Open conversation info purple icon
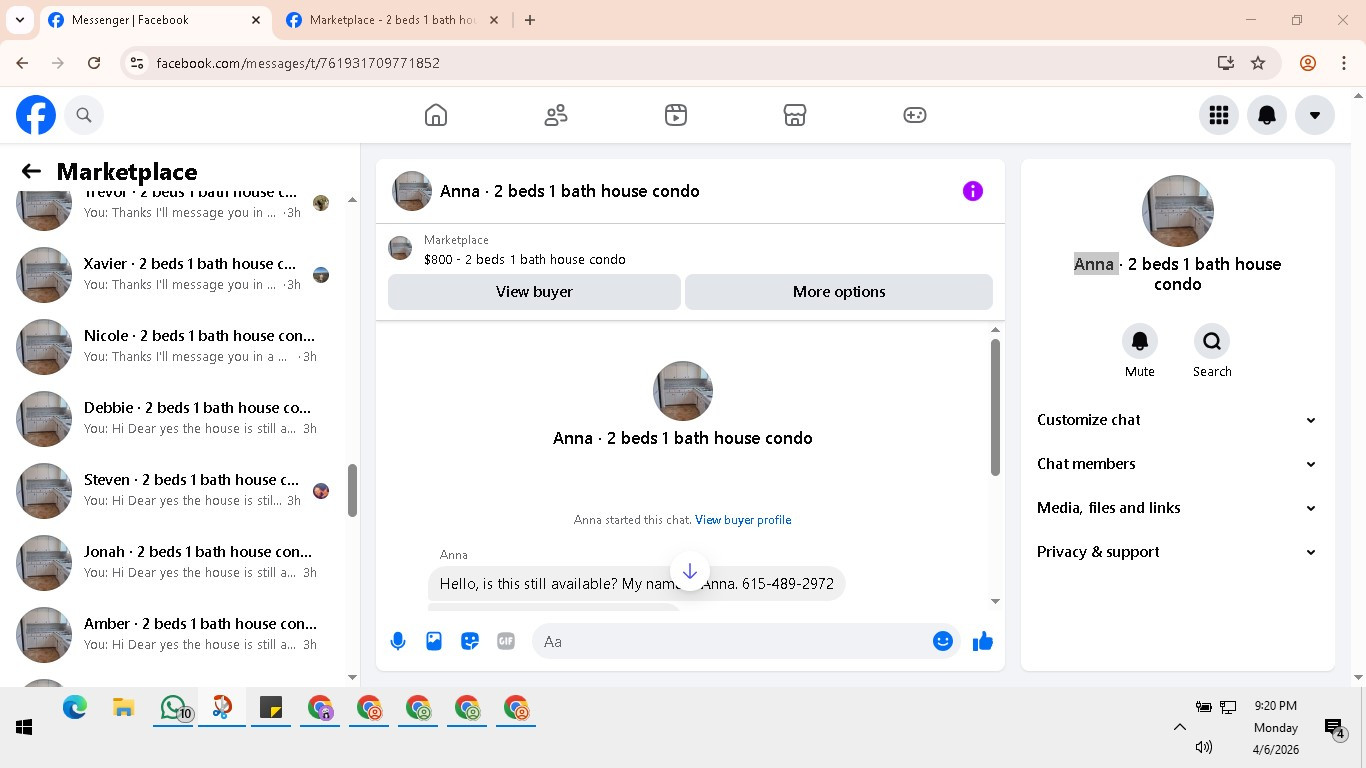 (x=973, y=191)
